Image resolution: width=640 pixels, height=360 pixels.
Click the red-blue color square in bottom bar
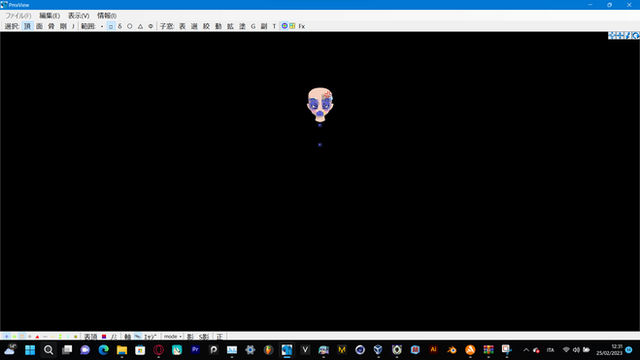pos(104,337)
